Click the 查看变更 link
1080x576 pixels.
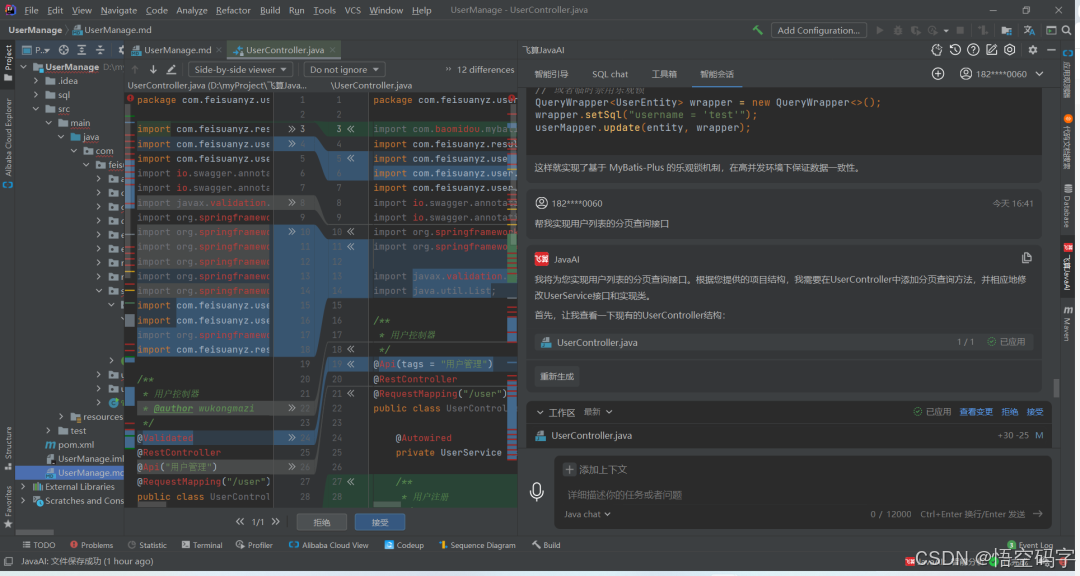tap(976, 412)
